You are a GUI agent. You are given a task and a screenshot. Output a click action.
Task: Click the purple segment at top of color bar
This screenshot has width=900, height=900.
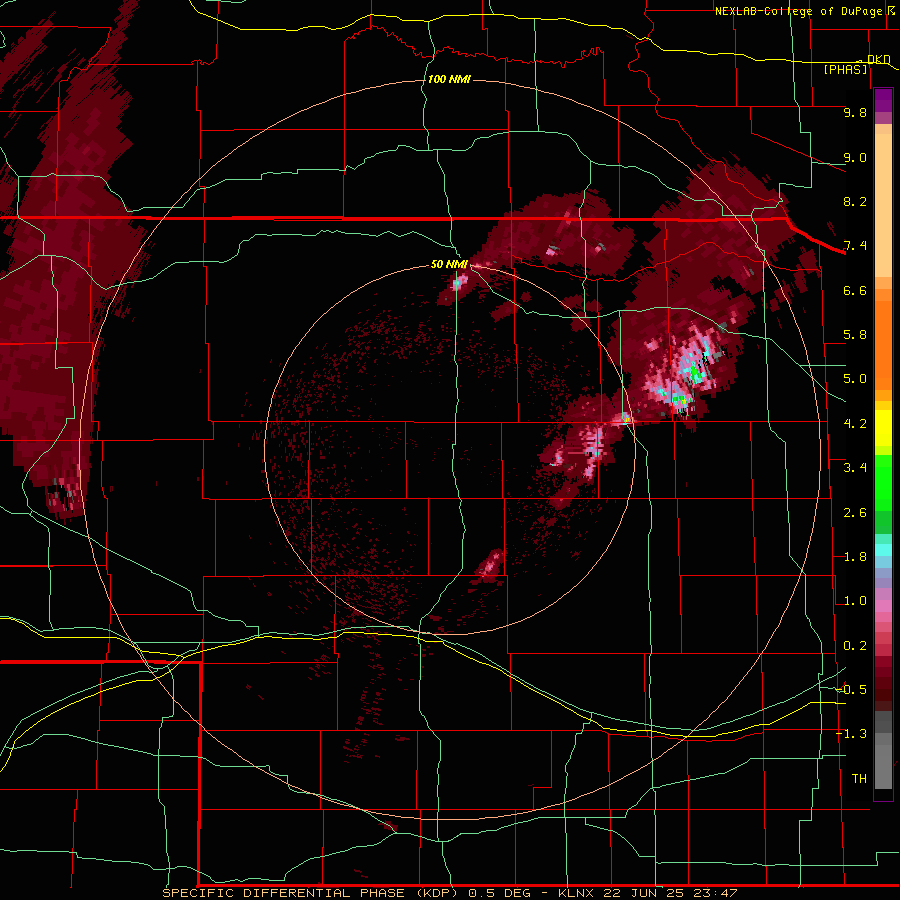pyautogui.click(x=883, y=100)
